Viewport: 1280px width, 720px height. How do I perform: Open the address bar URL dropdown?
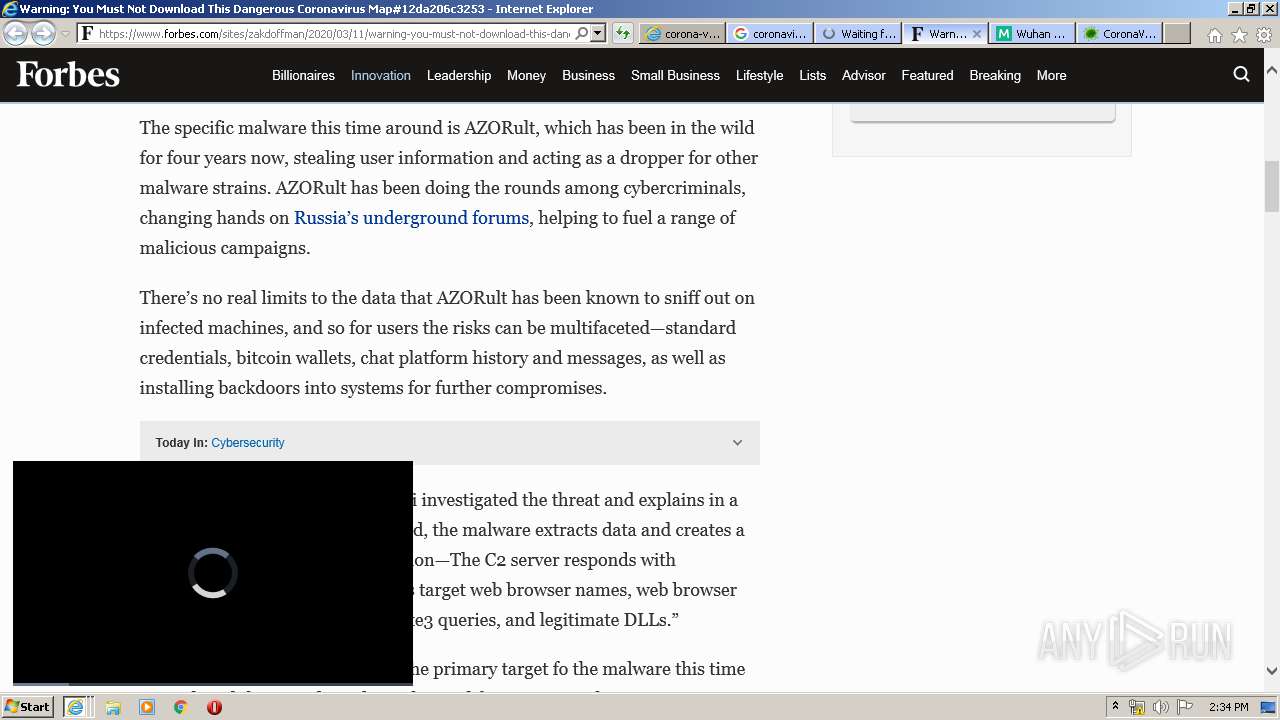click(598, 33)
